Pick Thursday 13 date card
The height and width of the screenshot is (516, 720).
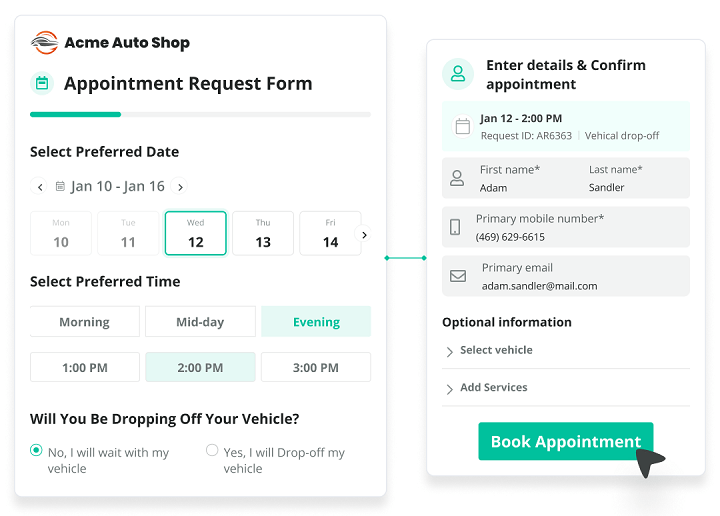263,233
